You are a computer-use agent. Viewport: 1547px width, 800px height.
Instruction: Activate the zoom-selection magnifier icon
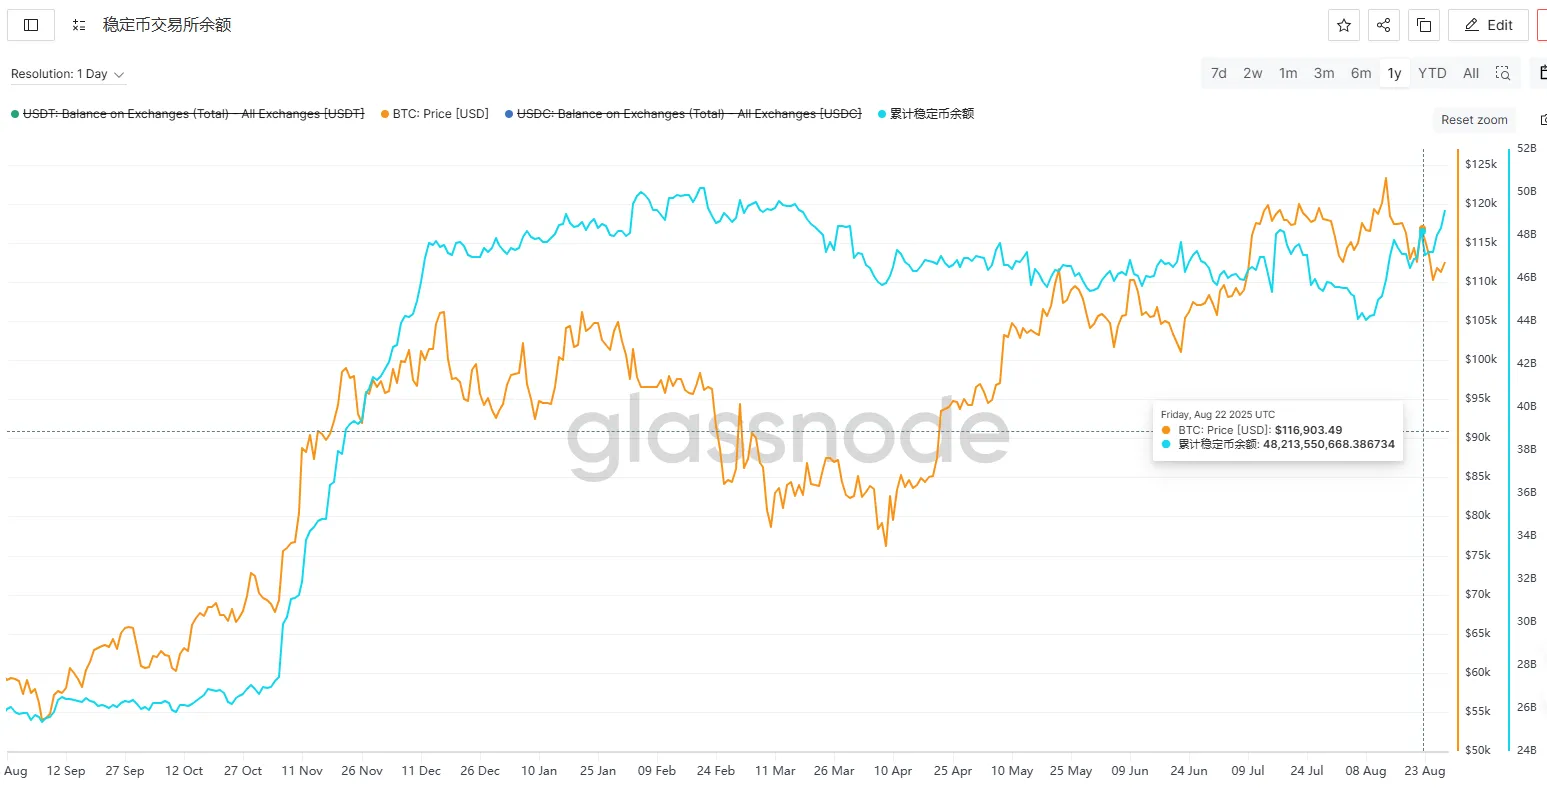tap(1503, 73)
